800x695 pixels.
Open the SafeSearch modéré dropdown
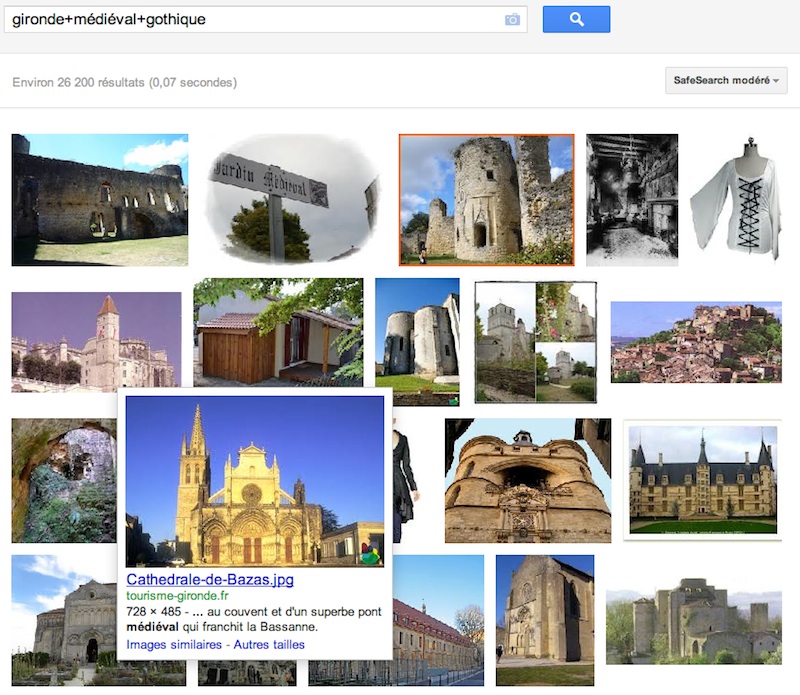point(726,80)
